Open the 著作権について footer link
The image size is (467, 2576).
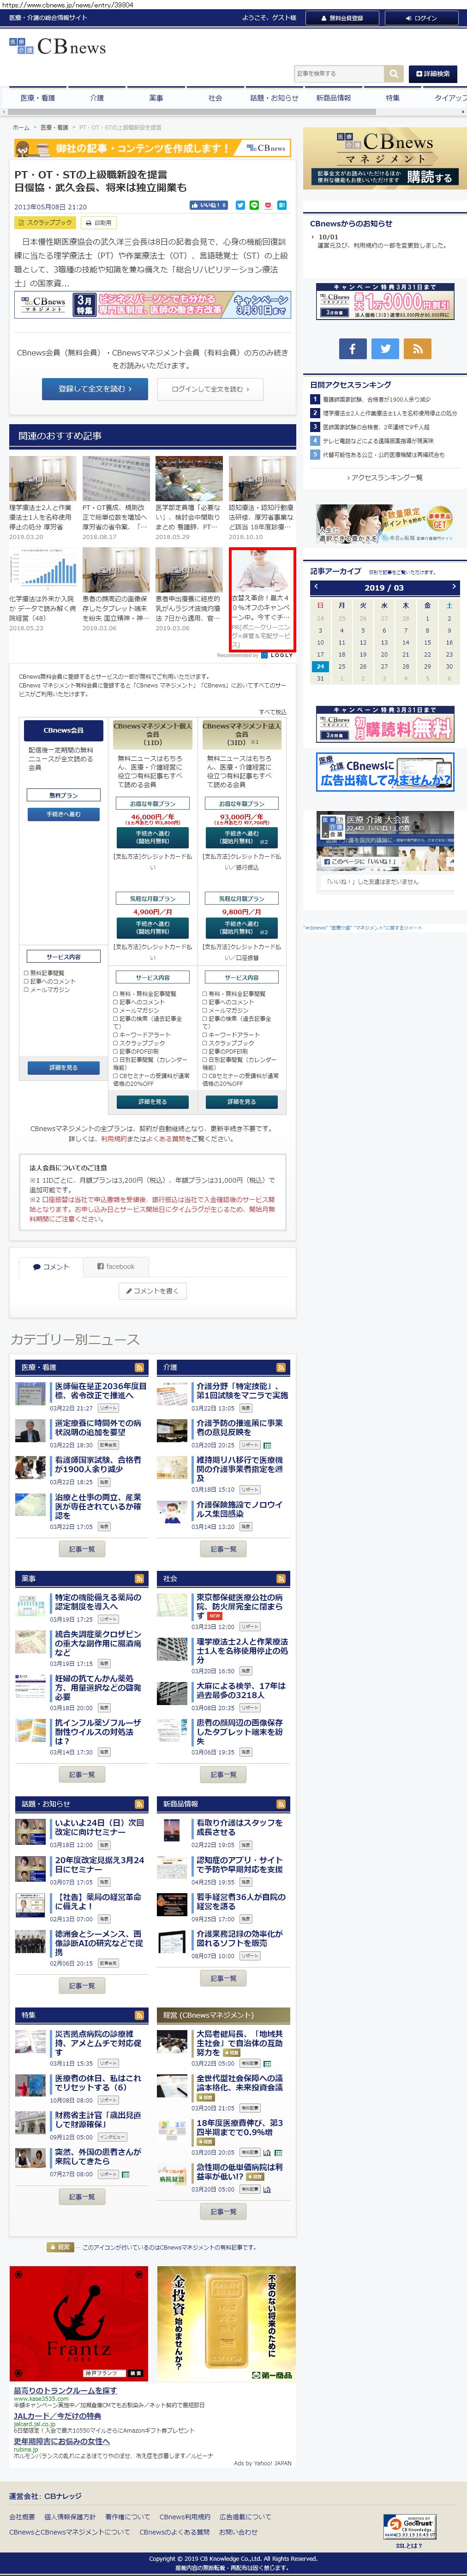coord(128,2517)
